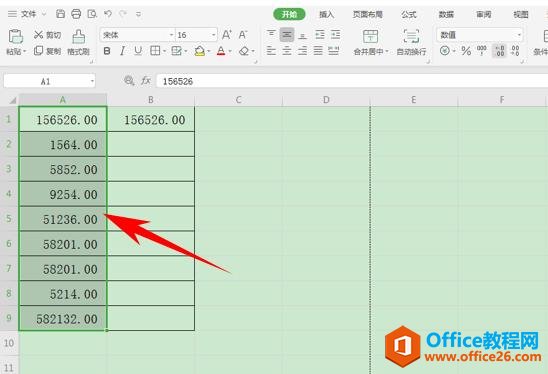Apply distributed alignment

coord(334,51)
